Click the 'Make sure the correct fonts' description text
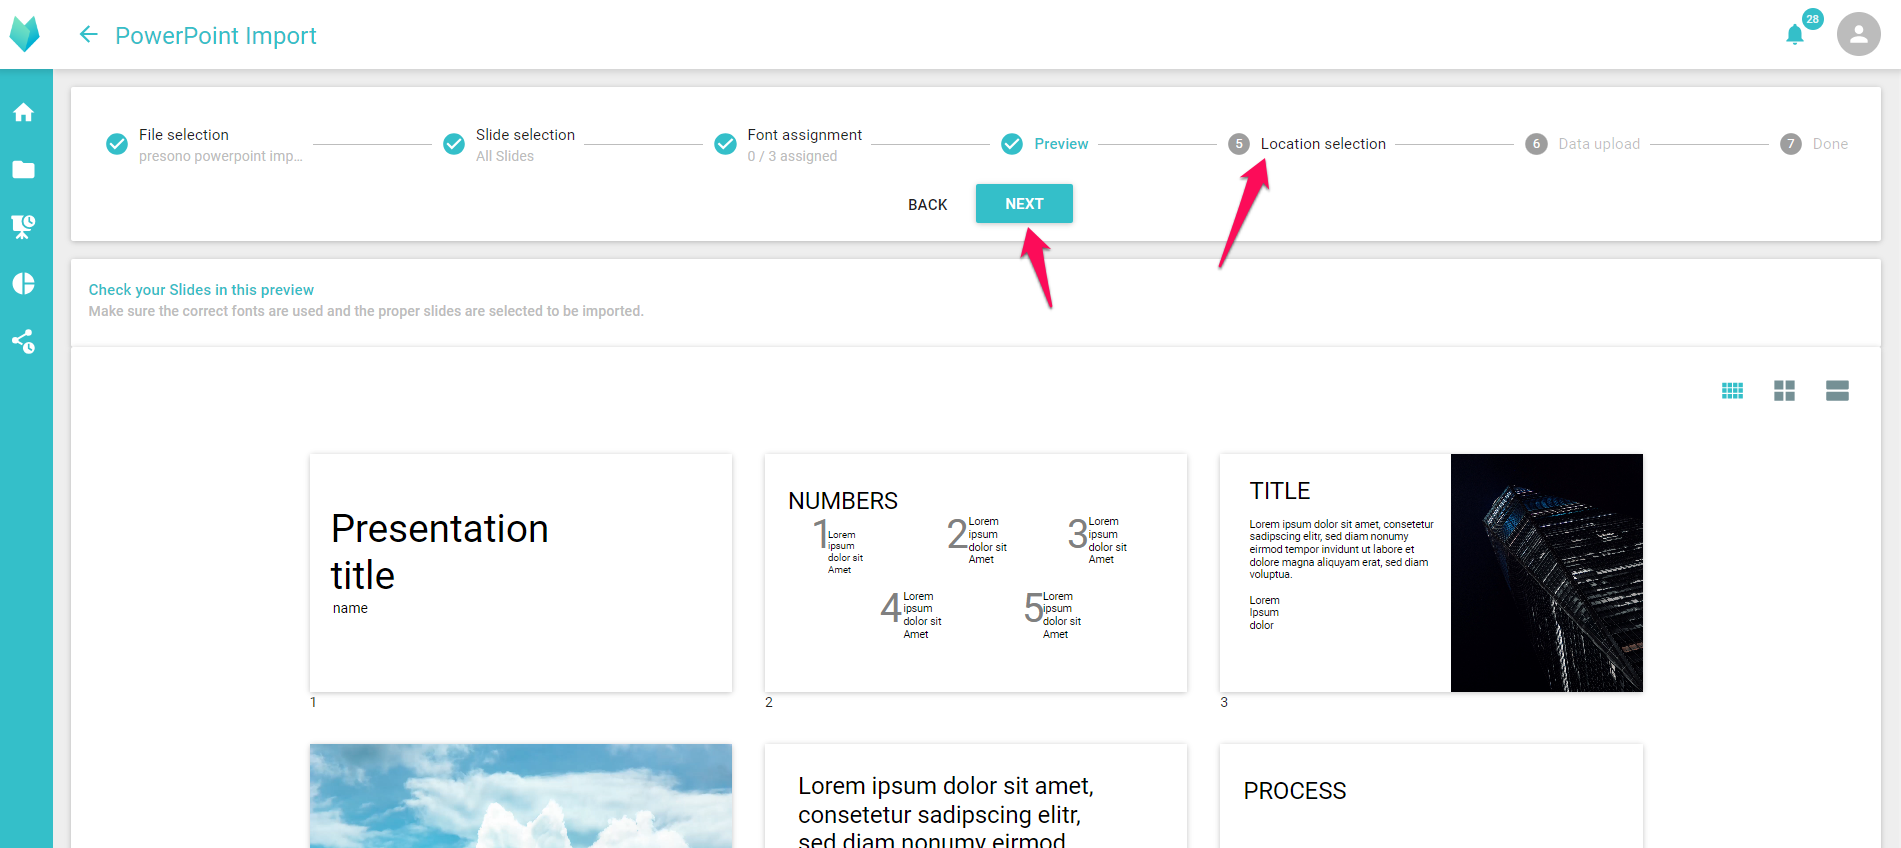1901x848 pixels. click(366, 311)
